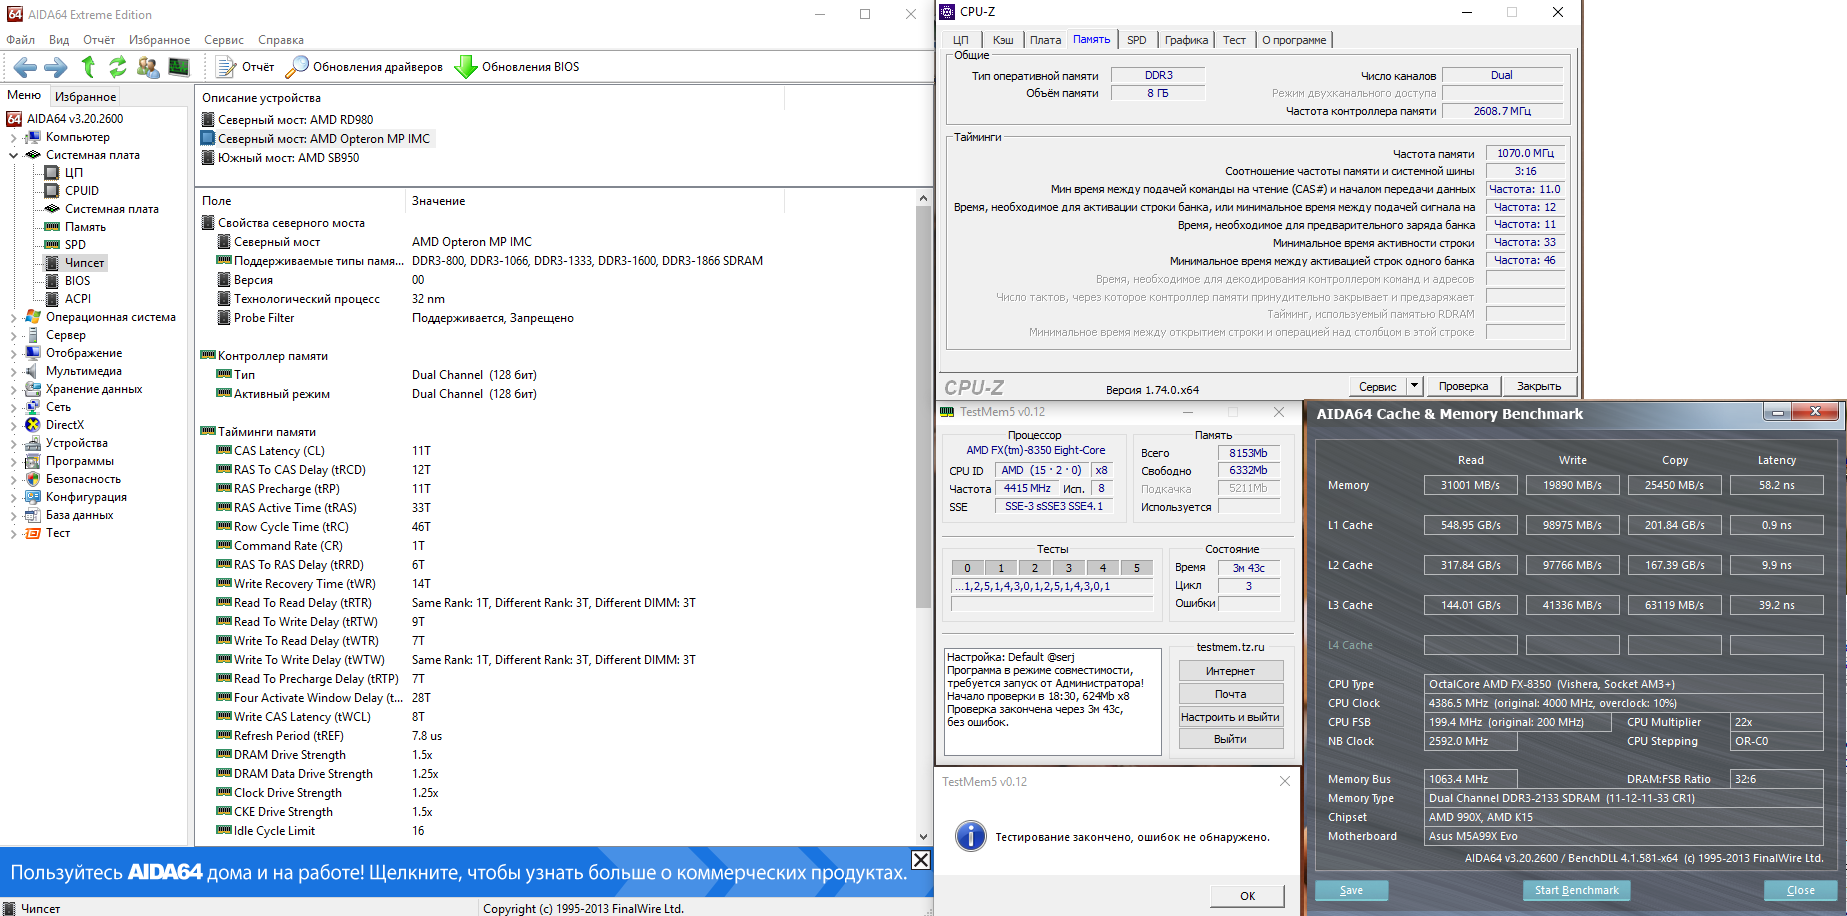The width and height of the screenshot is (1847, 916).
Task: Go back with the AIDA64 toolbar left arrow
Action: pyautogui.click(x=25, y=67)
